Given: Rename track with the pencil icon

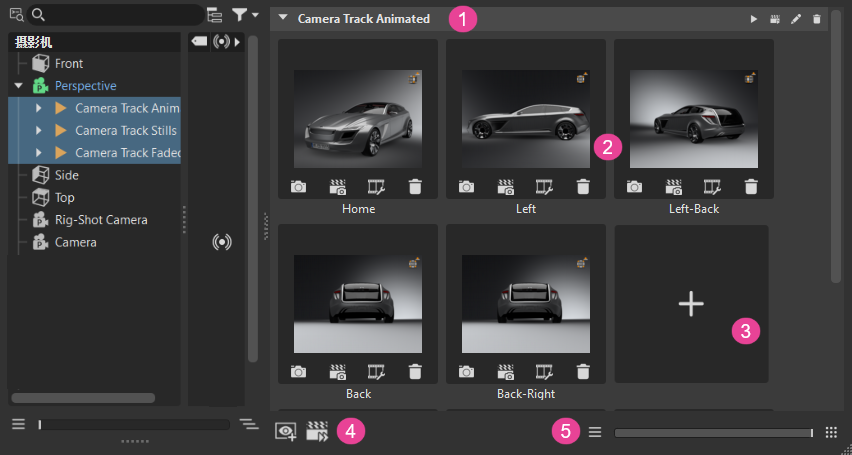Looking at the screenshot, I should (796, 19).
